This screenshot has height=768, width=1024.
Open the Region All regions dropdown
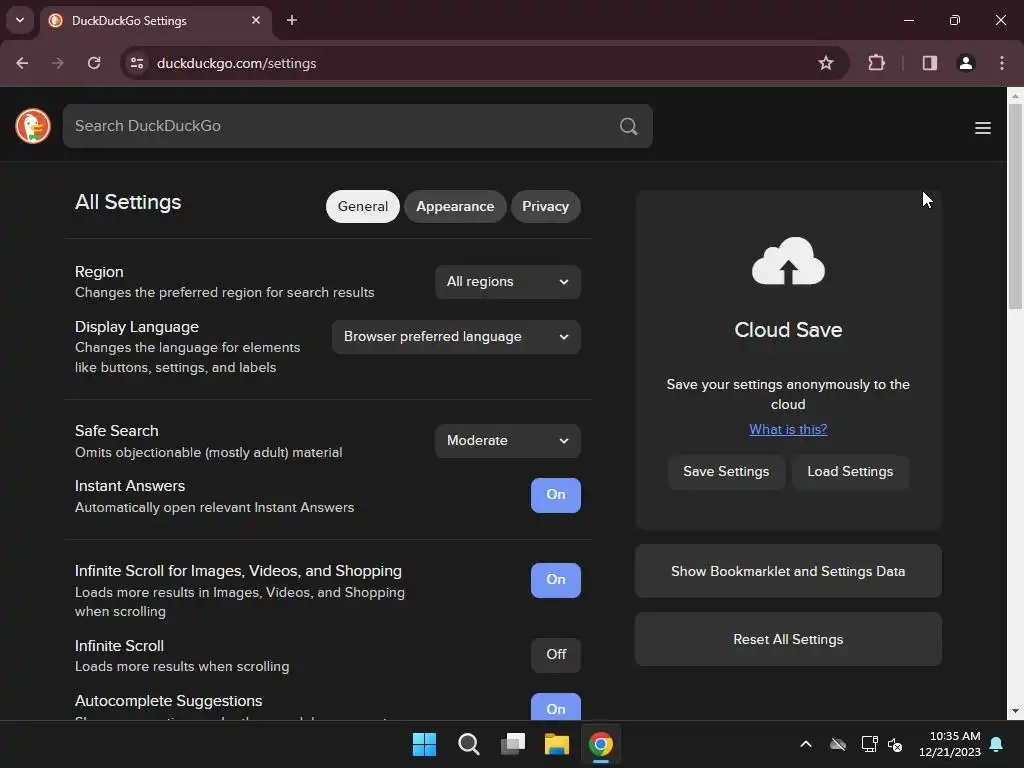(507, 281)
